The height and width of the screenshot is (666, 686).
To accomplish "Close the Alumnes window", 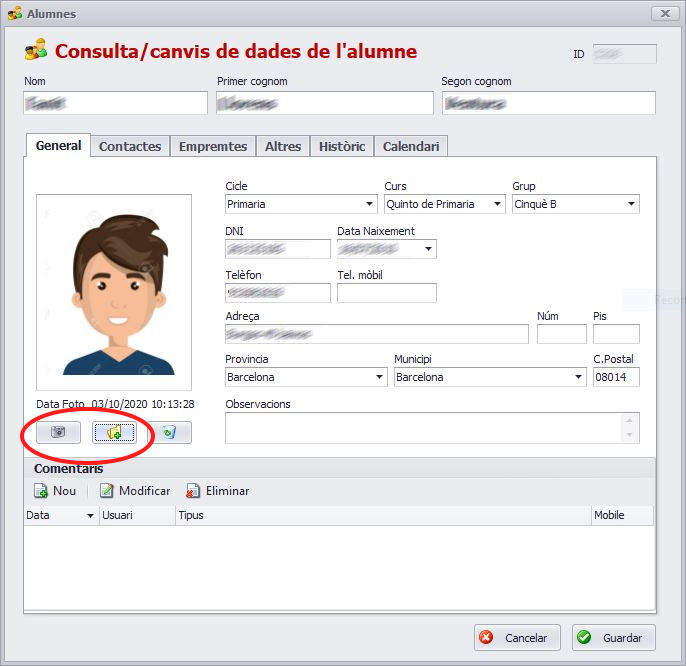I will [x=665, y=14].
